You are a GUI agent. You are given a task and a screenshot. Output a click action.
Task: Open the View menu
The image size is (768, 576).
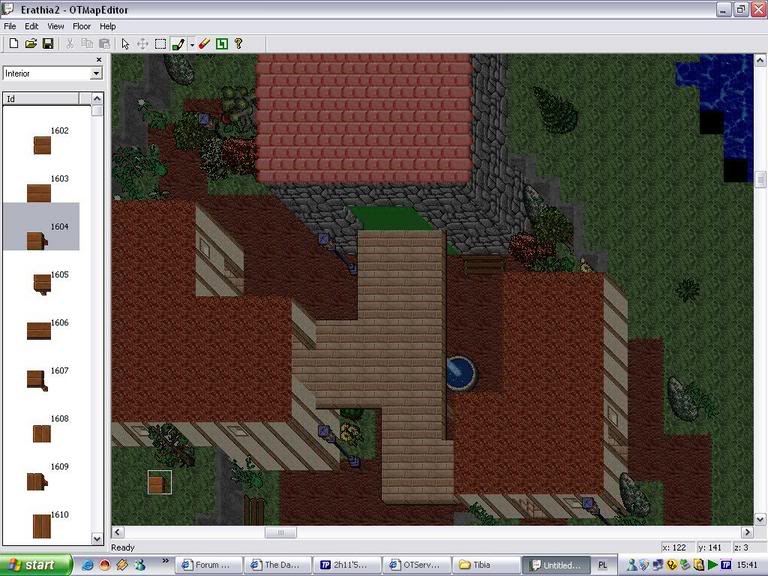click(55, 26)
